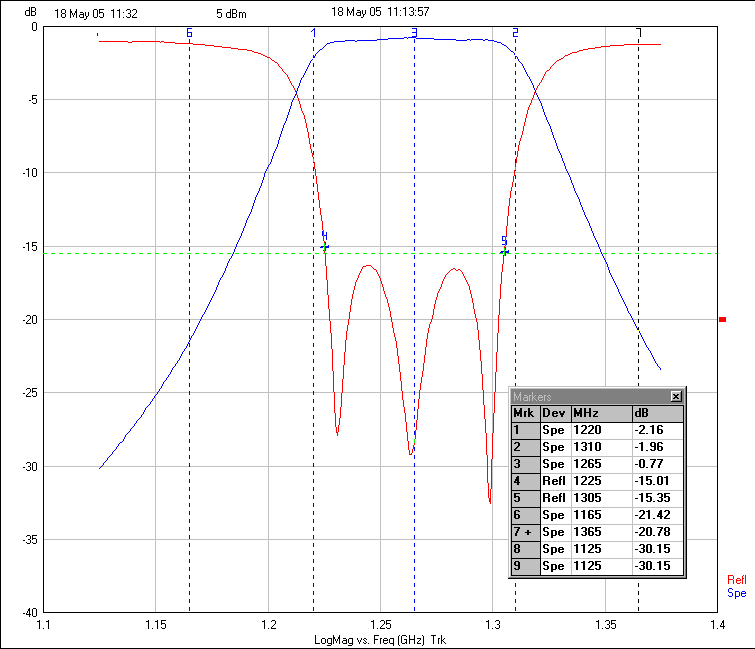
Task: Select row 1 in the Markers table
Action: pyautogui.click(x=597, y=430)
